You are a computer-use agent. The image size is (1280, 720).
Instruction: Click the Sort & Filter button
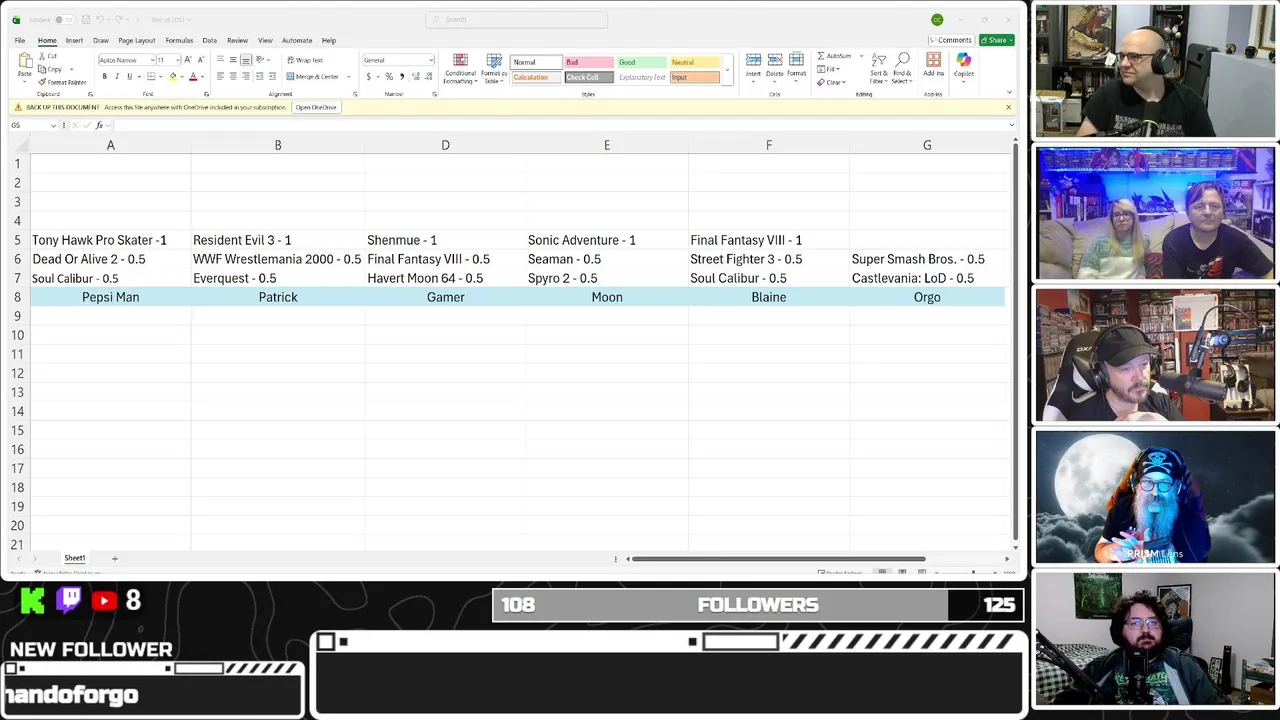pos(878,66)
